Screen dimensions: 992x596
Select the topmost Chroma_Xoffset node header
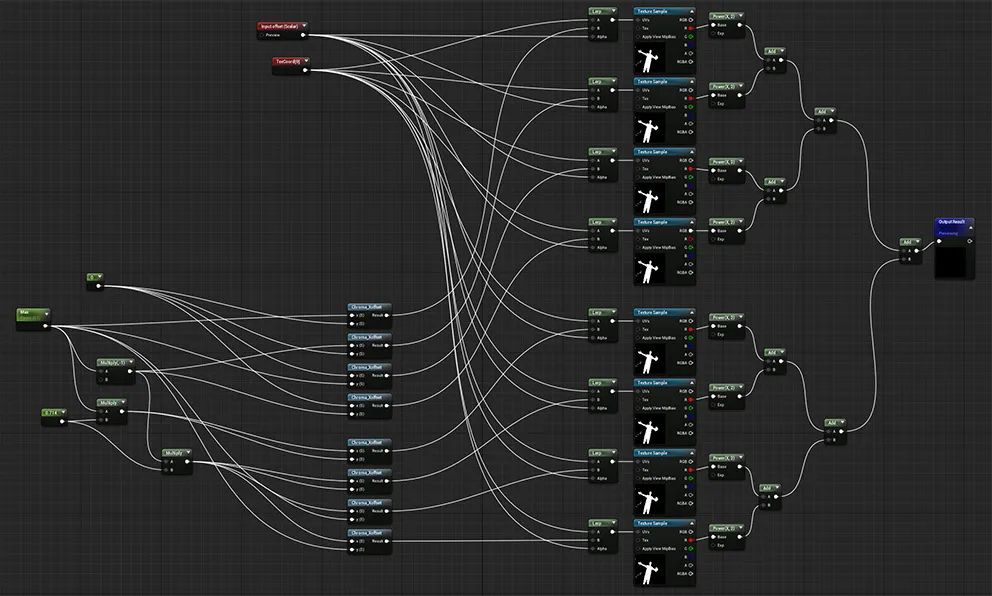click(367, 307)
